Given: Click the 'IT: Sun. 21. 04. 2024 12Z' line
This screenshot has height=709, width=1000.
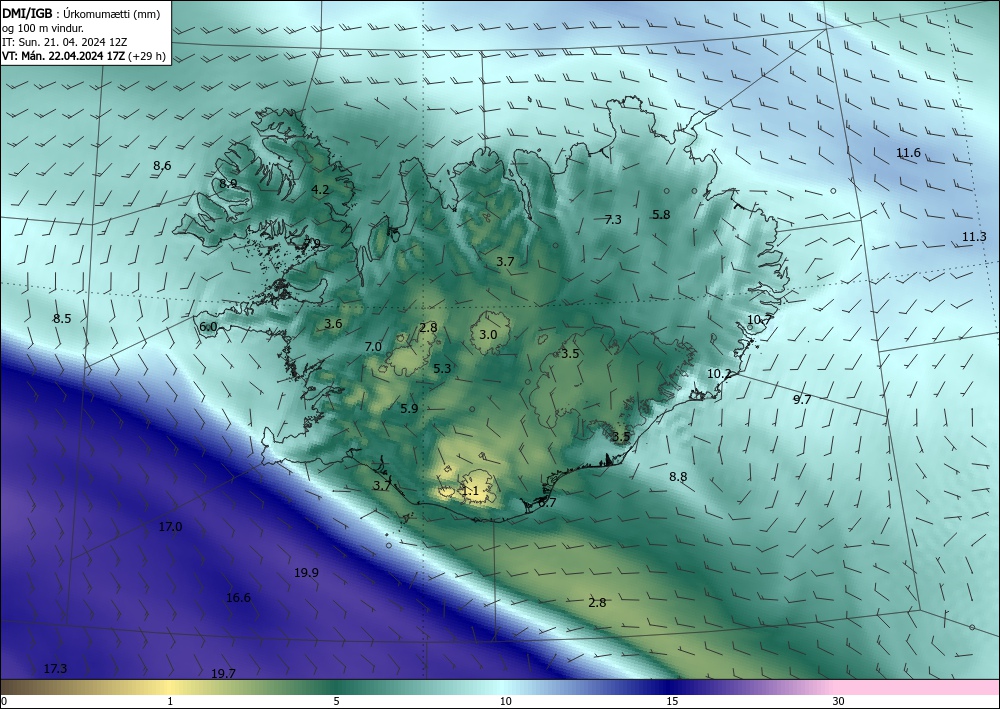Looking at the screenshot, I should tap(65, 41).
